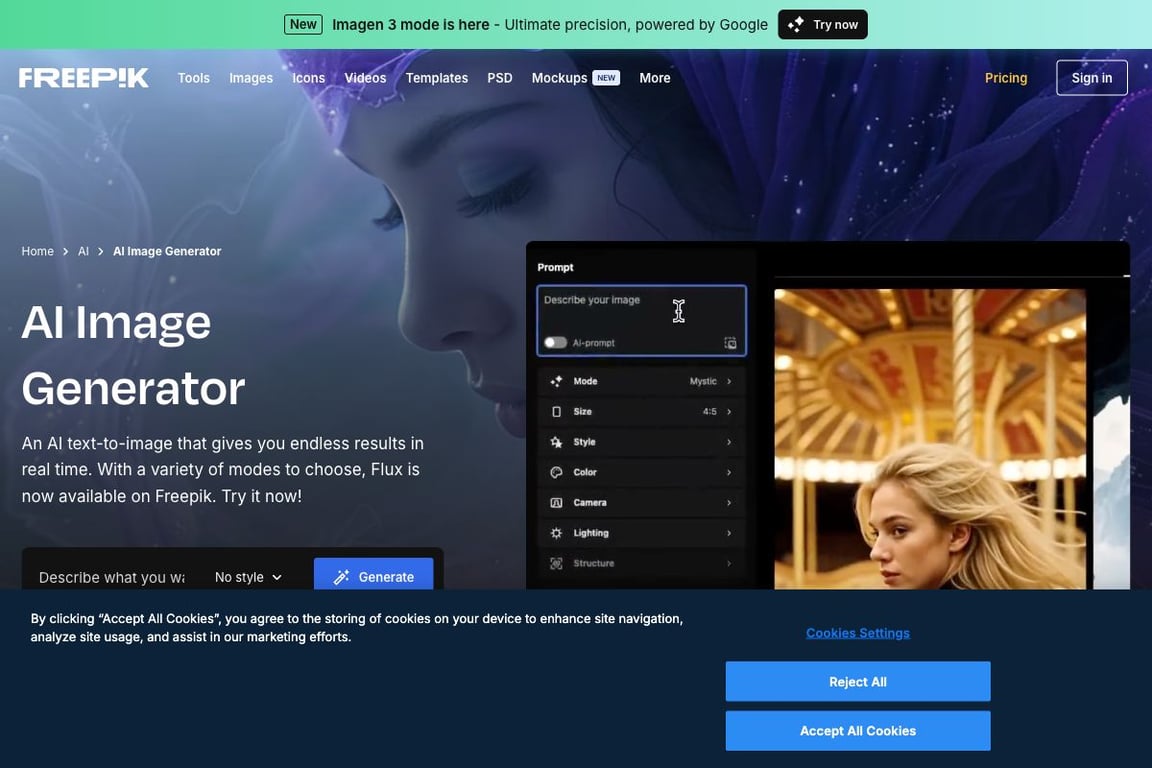Open the Videos menu

(x=365, y=78)
